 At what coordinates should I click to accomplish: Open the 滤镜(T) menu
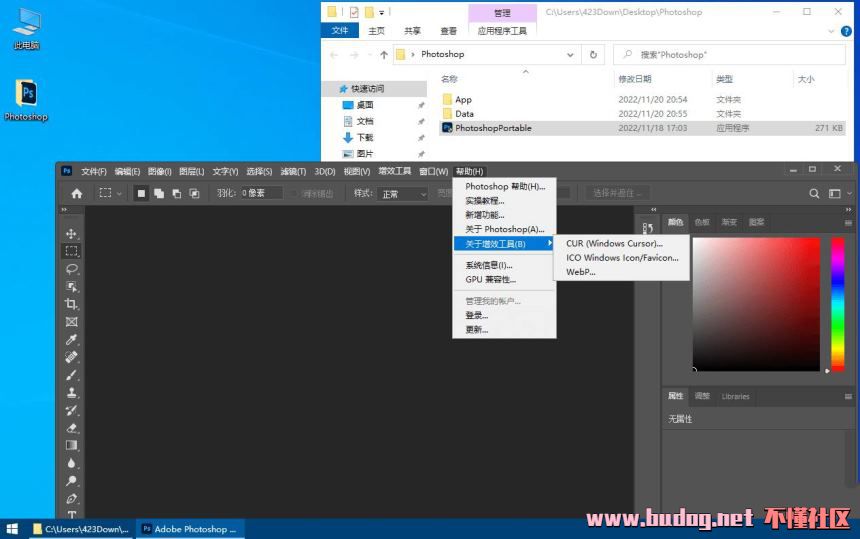[x=293, y=172]
